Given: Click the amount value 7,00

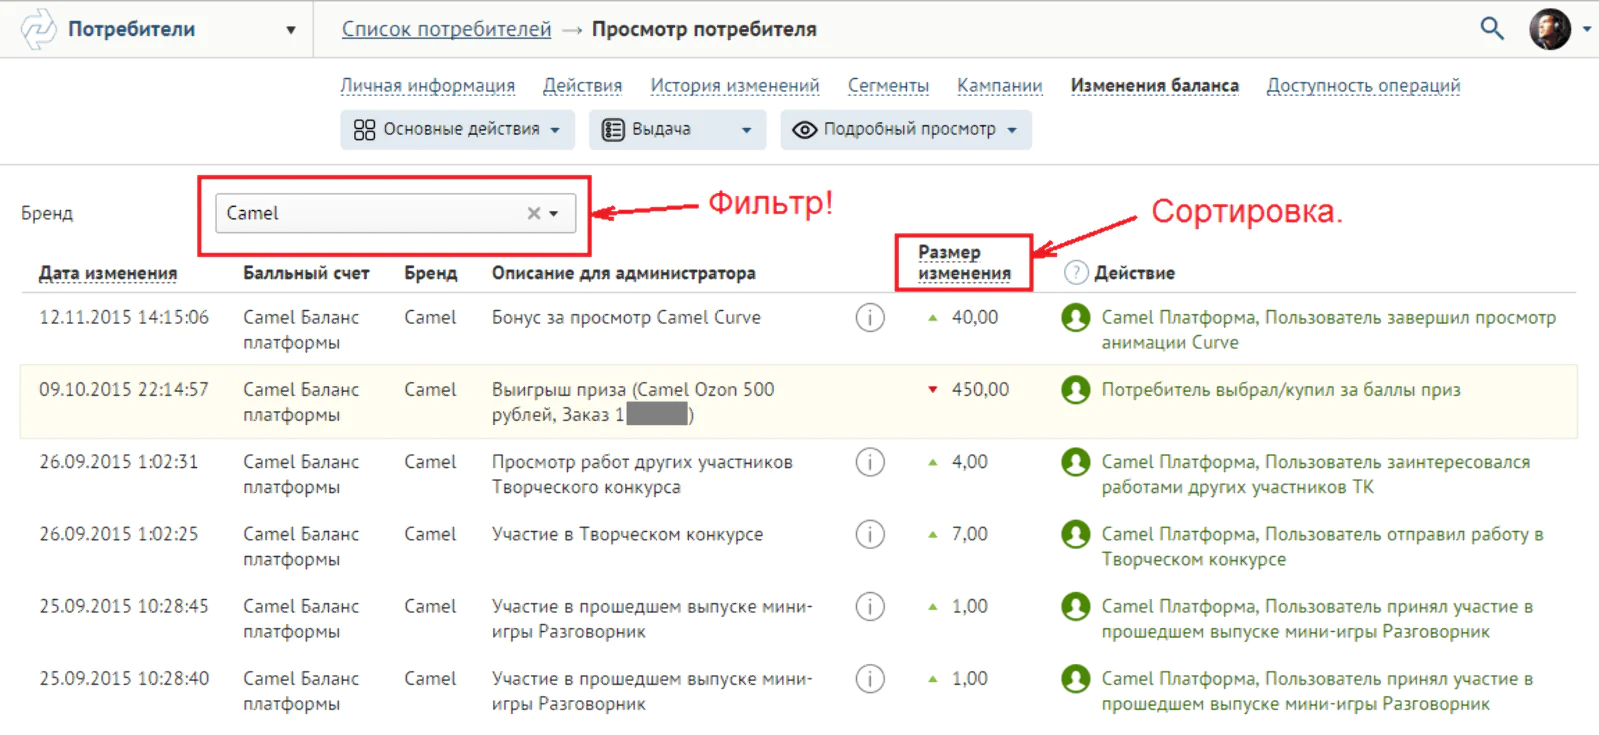Looking at the screenshot, I should (x=969, y=534).
